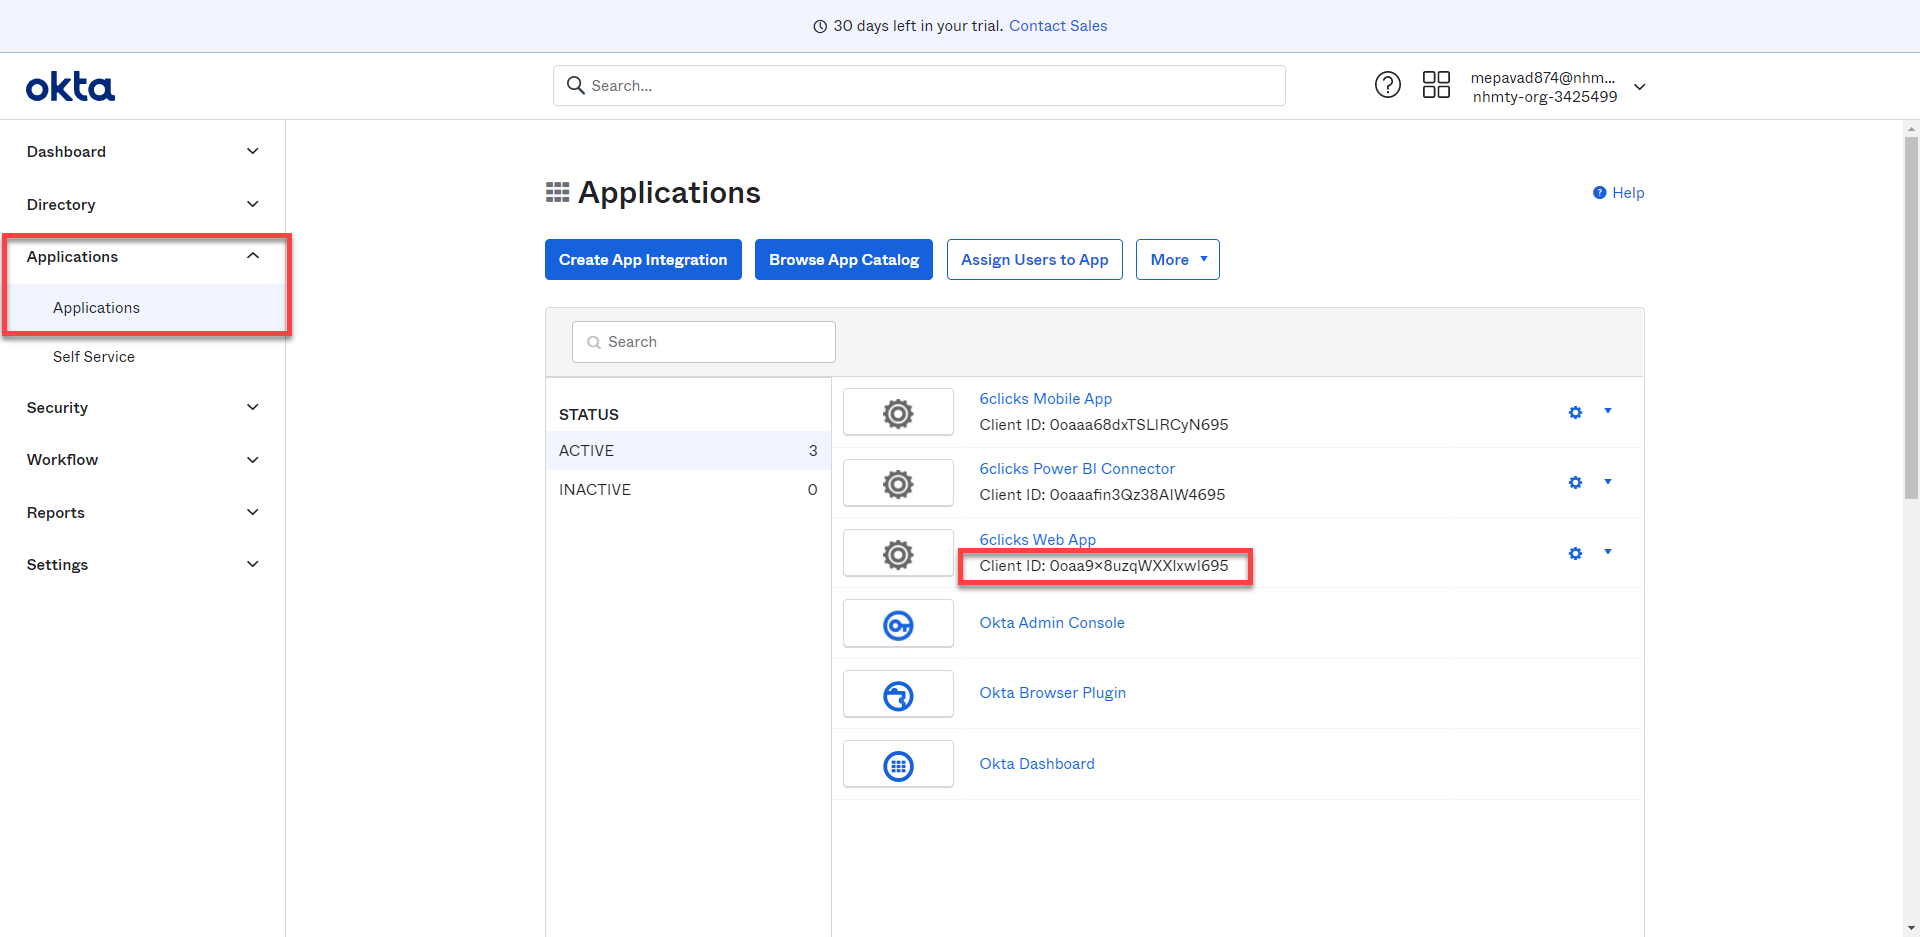Open the help question-mark icon in header
This screenshot has width=1920, height=937.
[x=1388, y=85]
